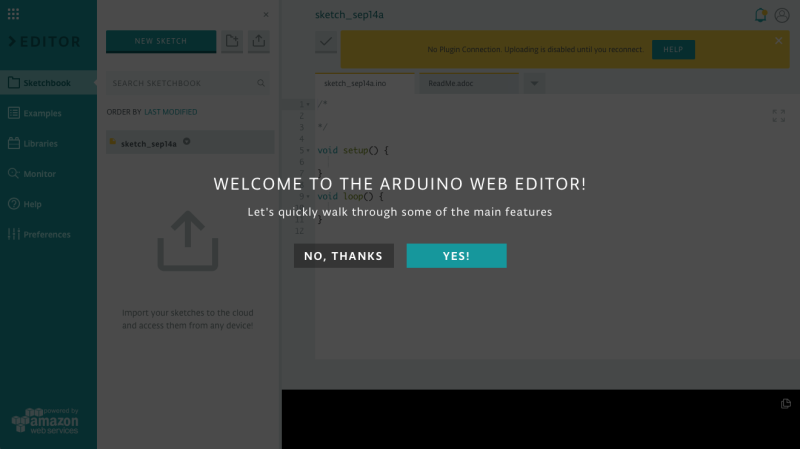Close the sketchbook side panel
Viewport: 800px width, 449px height.
pyautogui.click(x=266, y=15)
